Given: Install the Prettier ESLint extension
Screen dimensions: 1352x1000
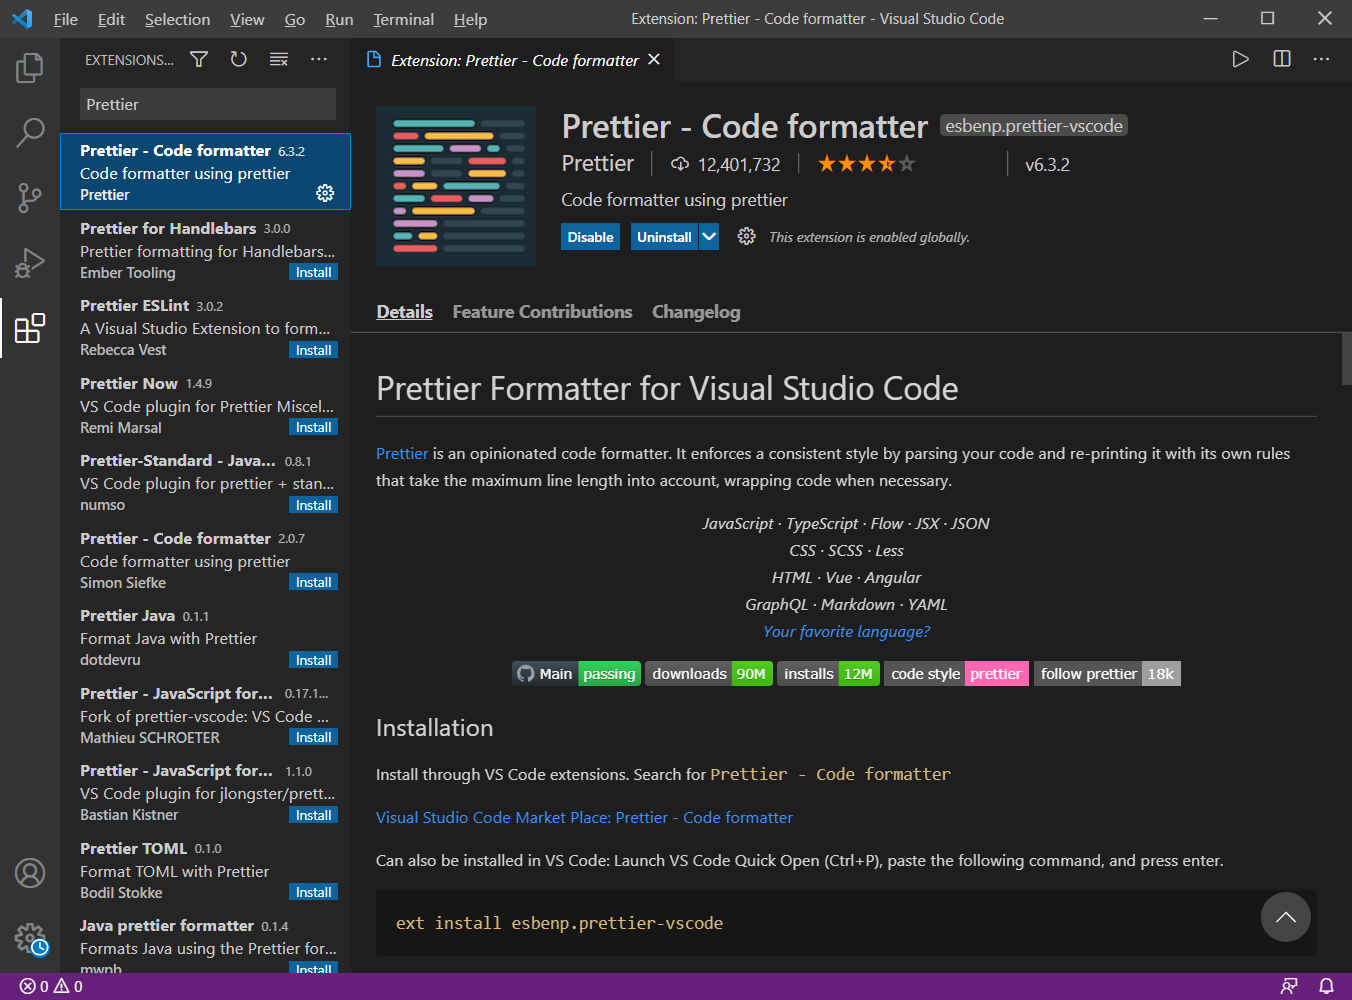Looking at the screenshot, I should coord(313,349).
